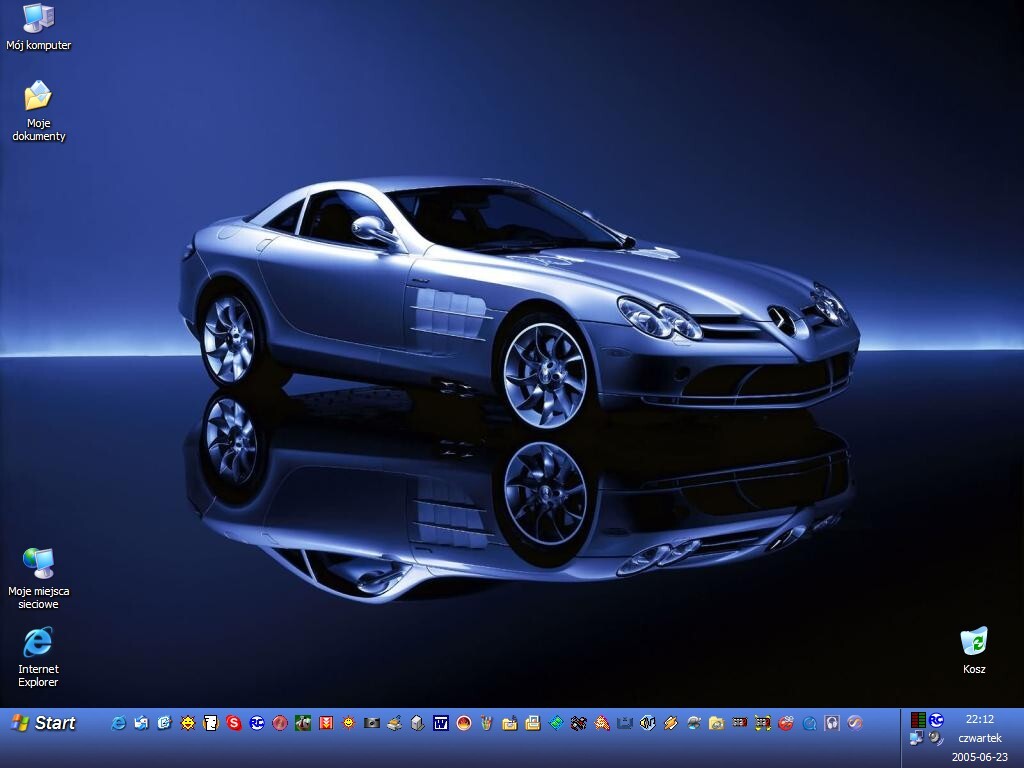Screen dimensions: 1024x768
Task: Click the camera icon in Quick Launch
Action: (x=372, y=723)
